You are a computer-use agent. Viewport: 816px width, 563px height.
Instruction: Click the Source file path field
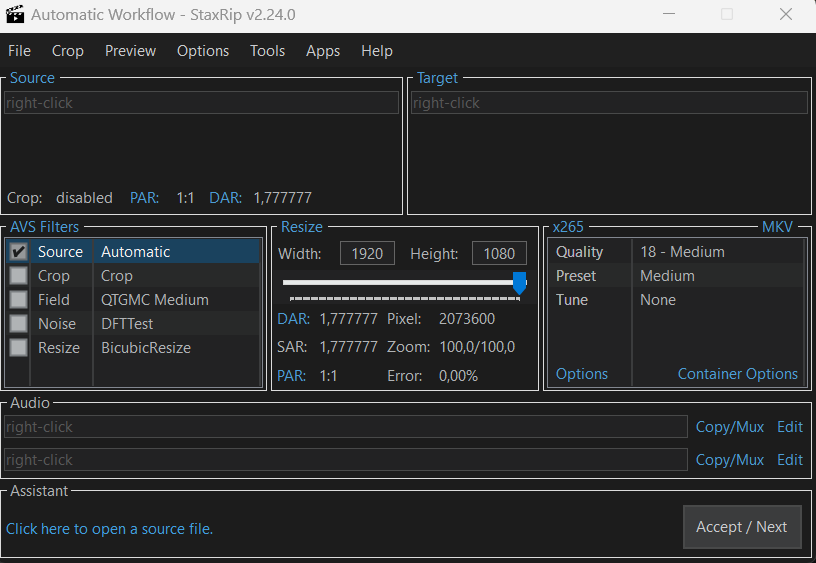pos(201,103)
